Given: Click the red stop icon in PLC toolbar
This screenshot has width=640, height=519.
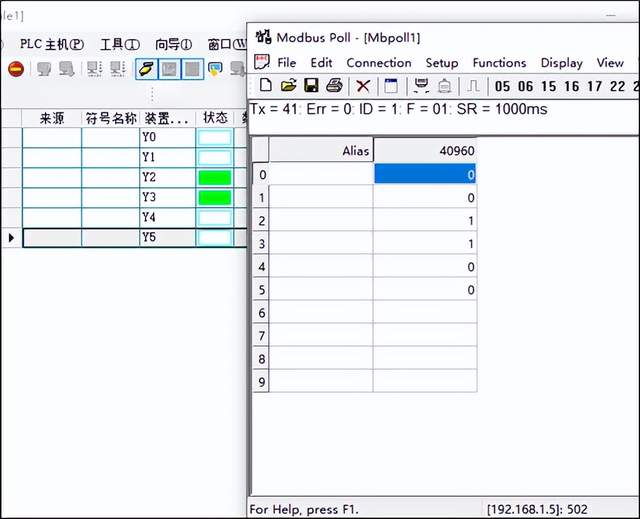Looking at the screenshot, I should (x=16, y=69).
